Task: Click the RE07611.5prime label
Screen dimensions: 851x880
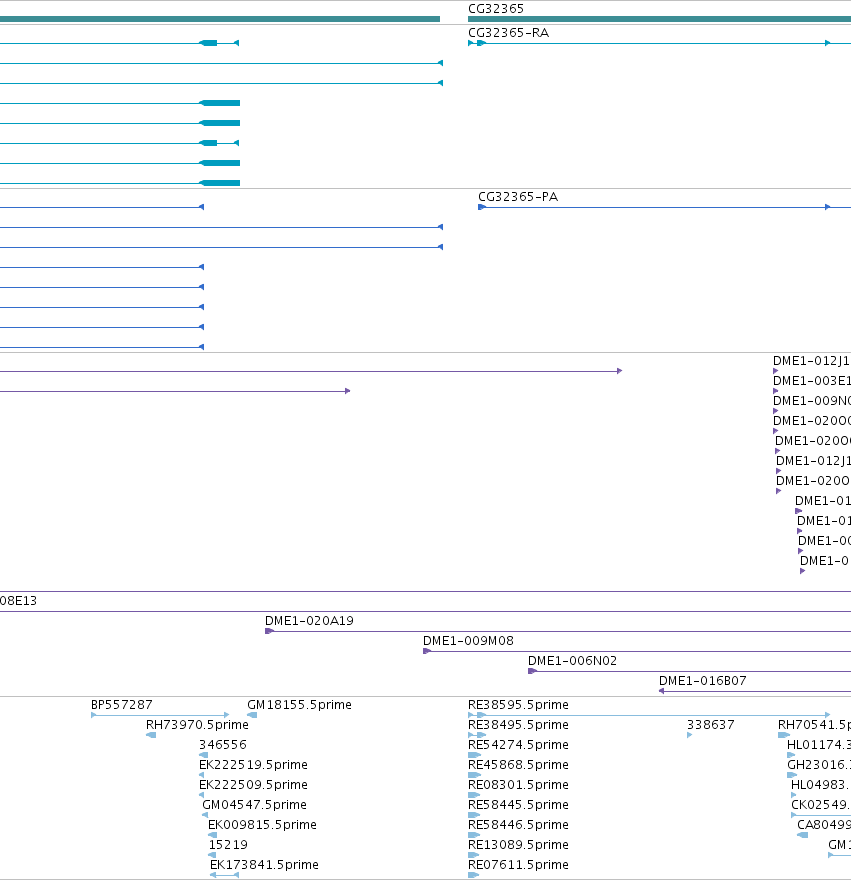Action: [518, 865]
